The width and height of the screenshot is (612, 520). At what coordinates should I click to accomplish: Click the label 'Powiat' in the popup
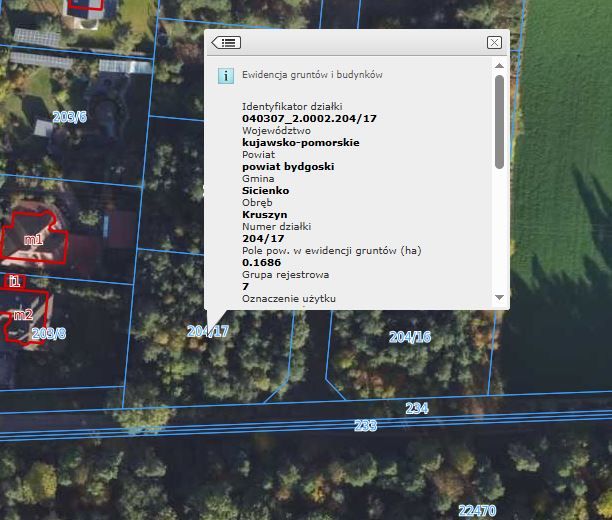[258, 155]
